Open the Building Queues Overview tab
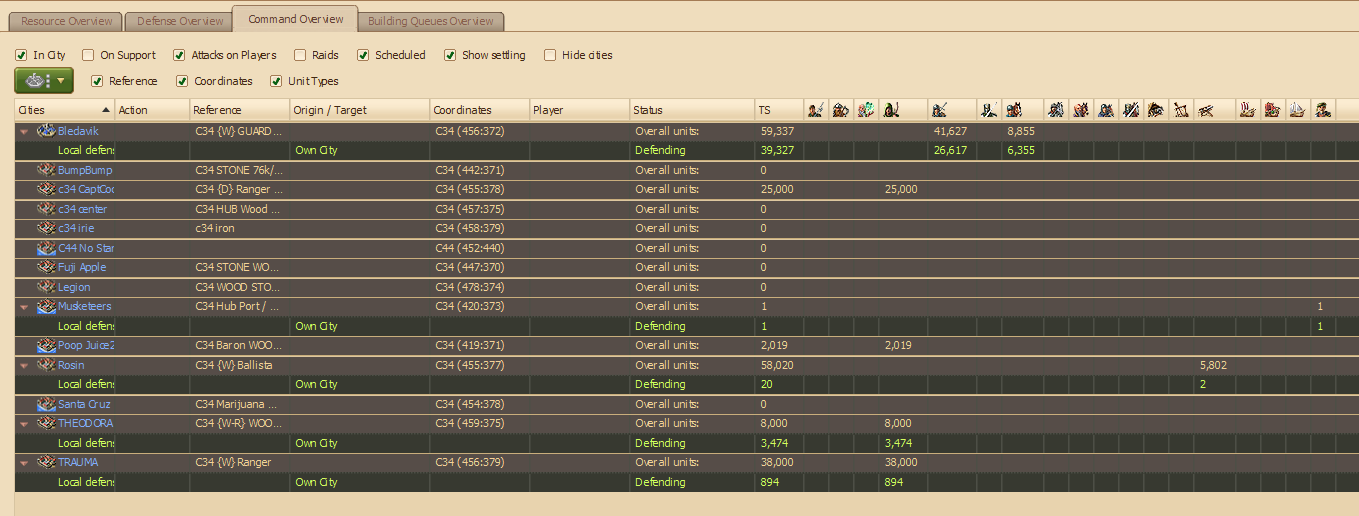 [430, 21]
